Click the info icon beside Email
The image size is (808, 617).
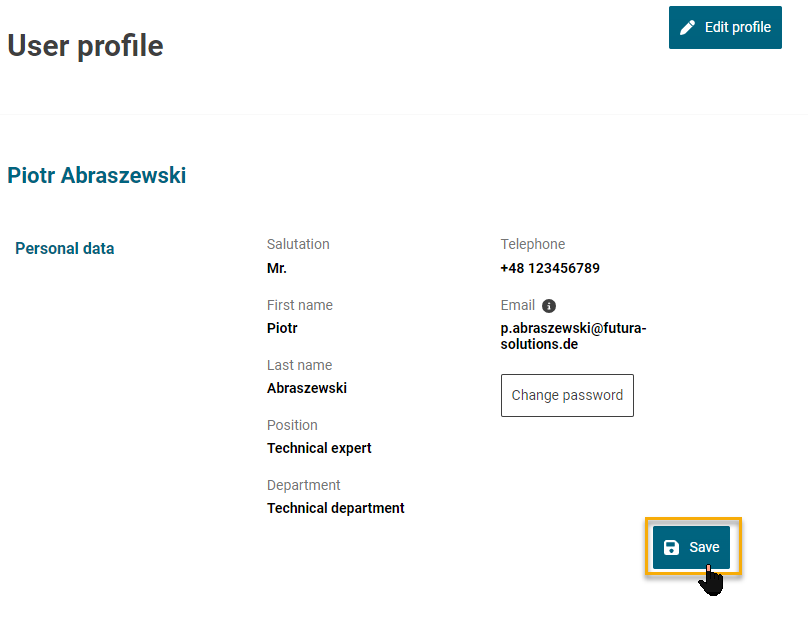pos(549,306)
